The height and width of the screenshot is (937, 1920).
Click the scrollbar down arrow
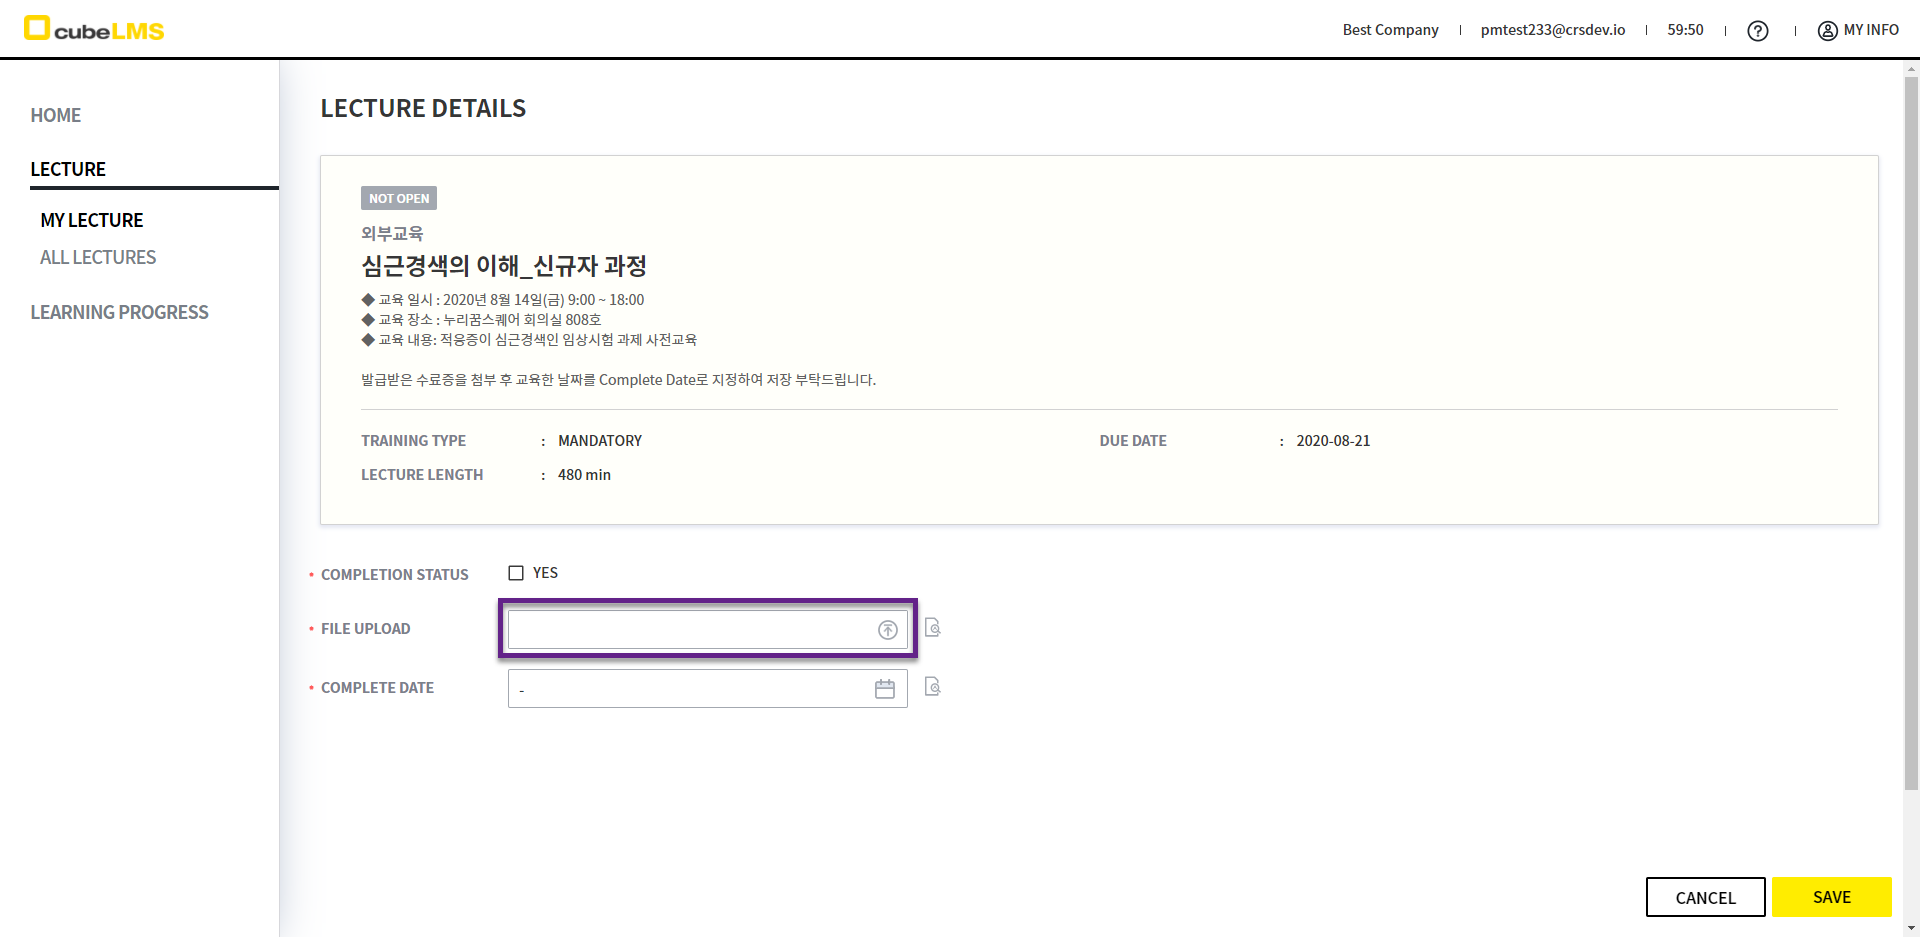point(1911,928)
